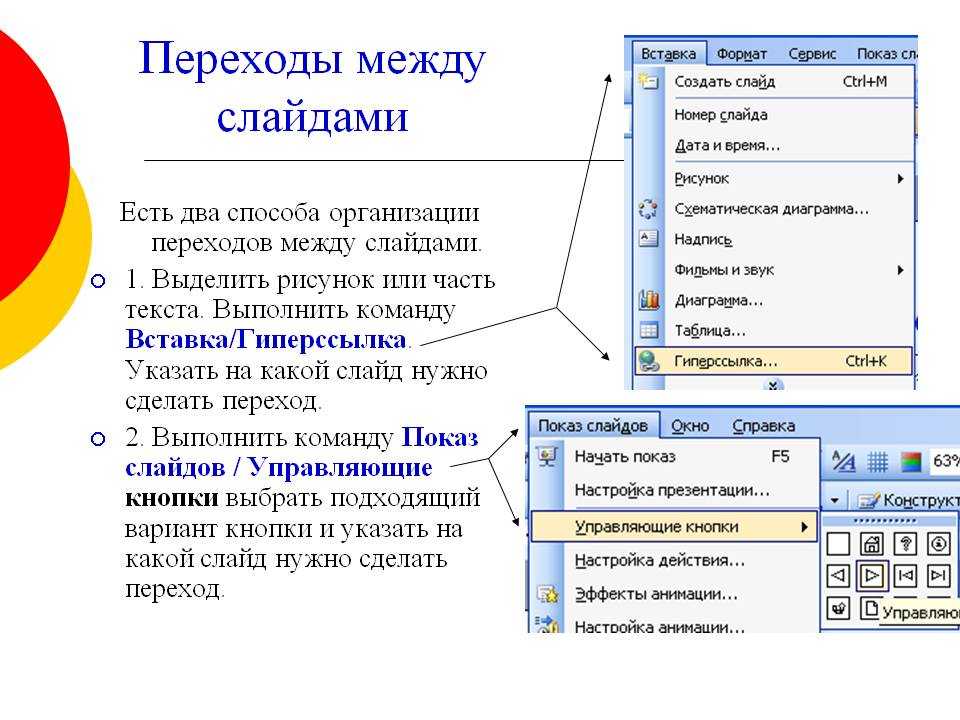Click the F5 shortcut label of Начать показ
The height and width of the screenshot is (720, 960).
click(780, 456)
